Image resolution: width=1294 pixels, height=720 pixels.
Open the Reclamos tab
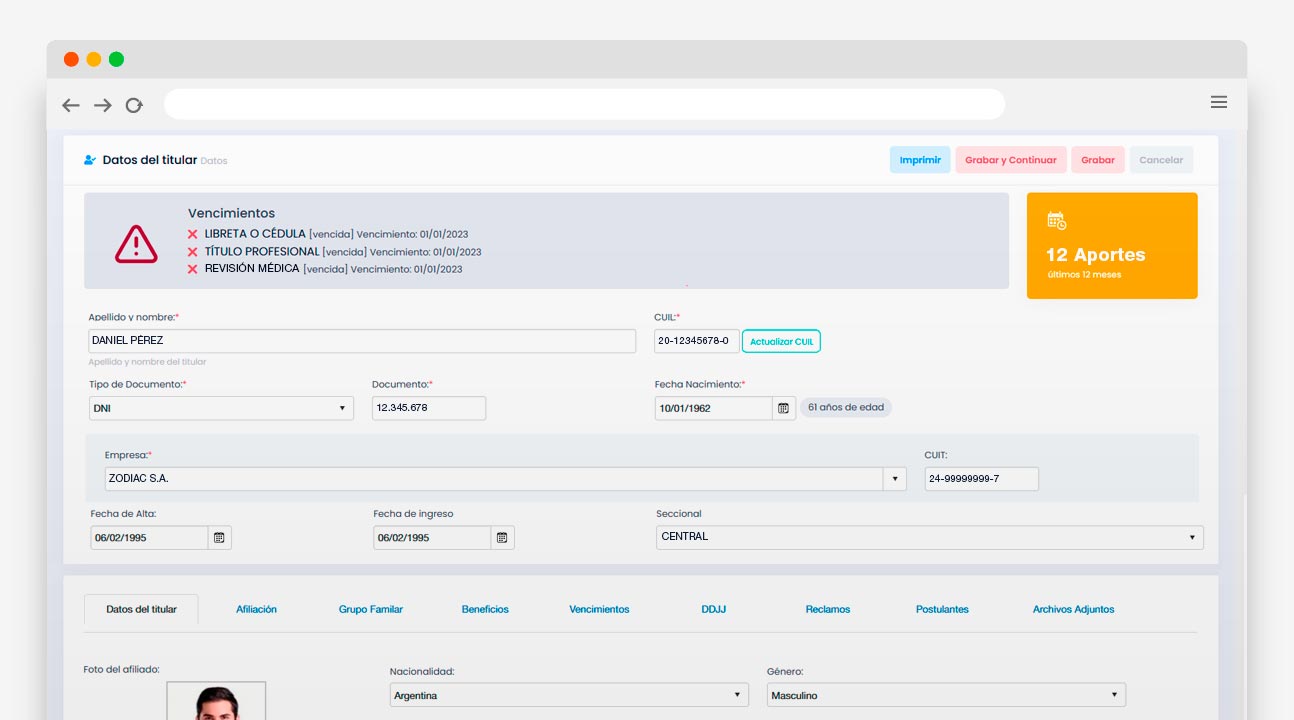(828, 609)
